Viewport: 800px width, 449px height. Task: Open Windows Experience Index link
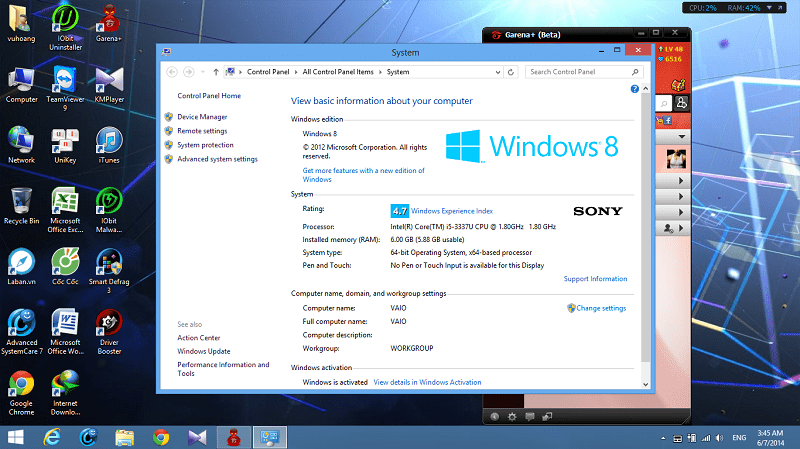pos(452,211)
